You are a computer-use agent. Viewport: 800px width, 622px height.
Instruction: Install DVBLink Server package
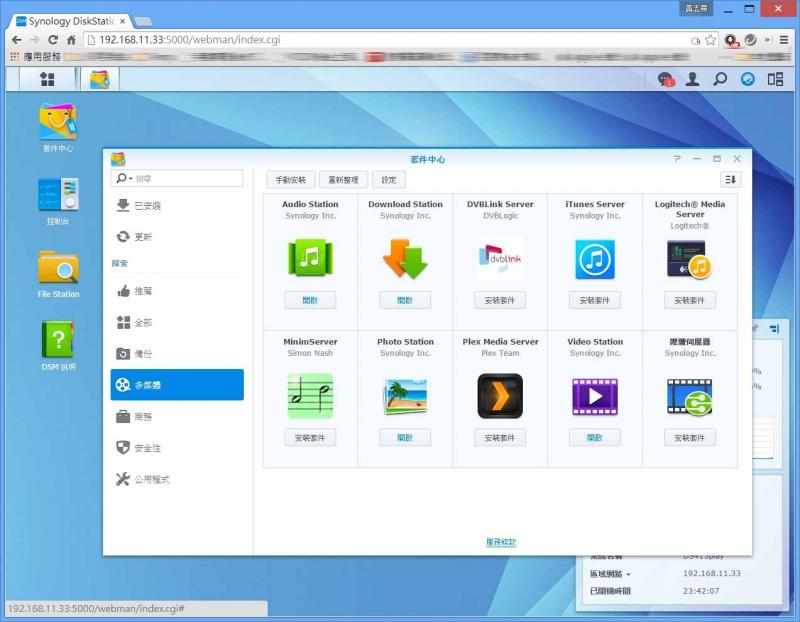click(500, 300)
